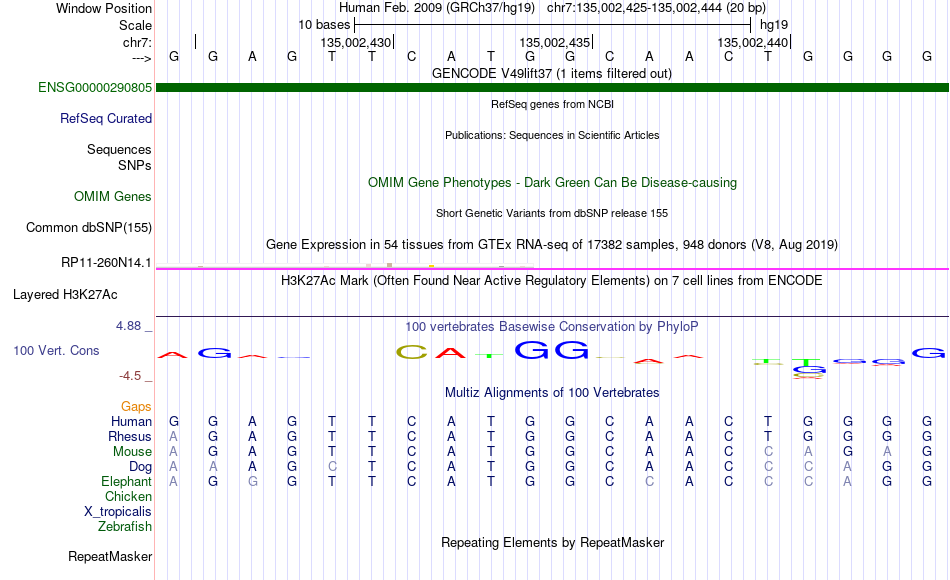
Task: Open the Common dbSNP(155) track label
Action: [x=88, y=227]
